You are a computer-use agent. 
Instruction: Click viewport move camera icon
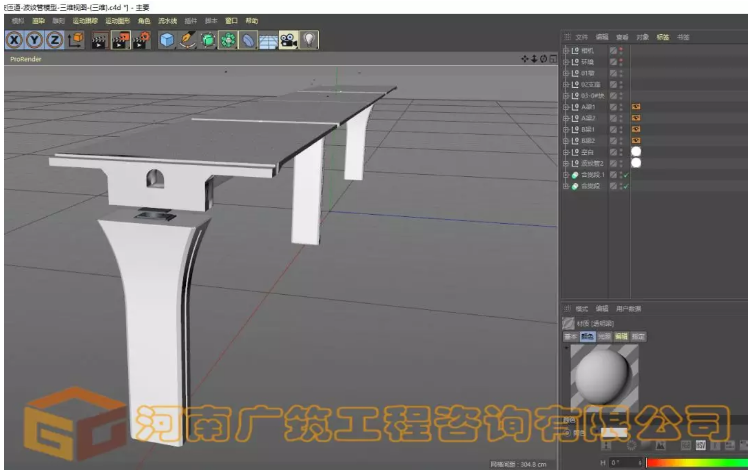(x=524, y=59)
